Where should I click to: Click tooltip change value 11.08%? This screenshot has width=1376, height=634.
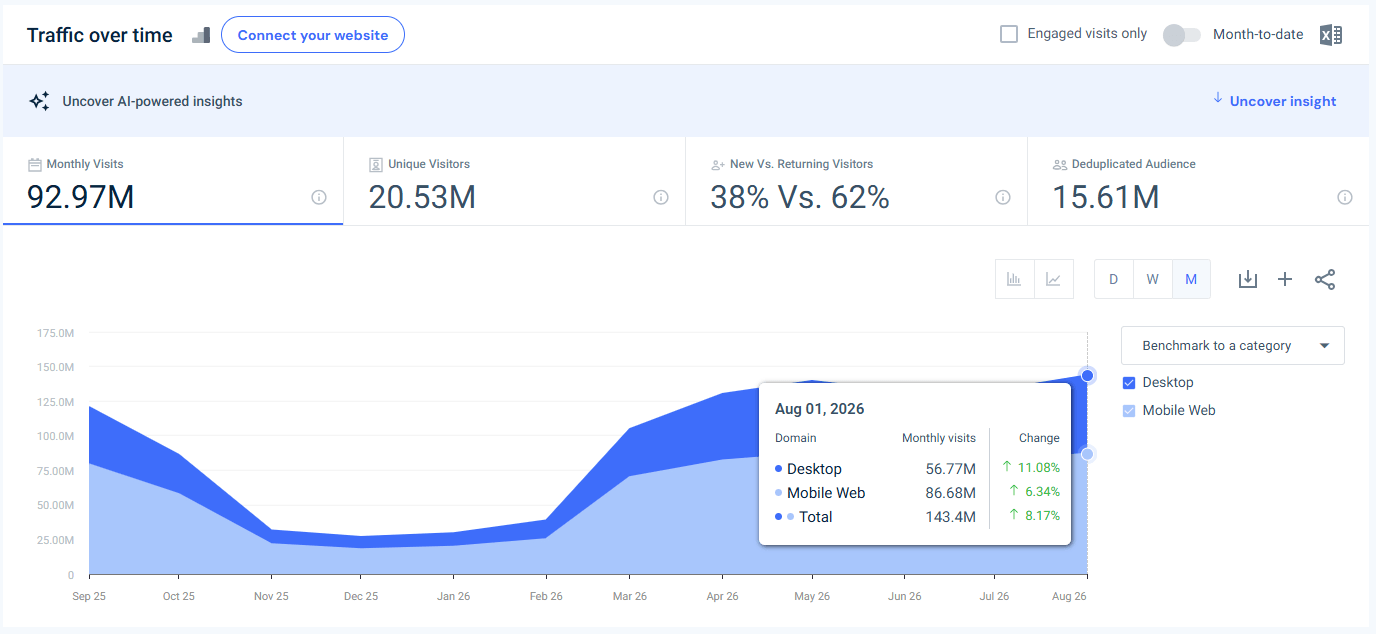click(1039, 467)
